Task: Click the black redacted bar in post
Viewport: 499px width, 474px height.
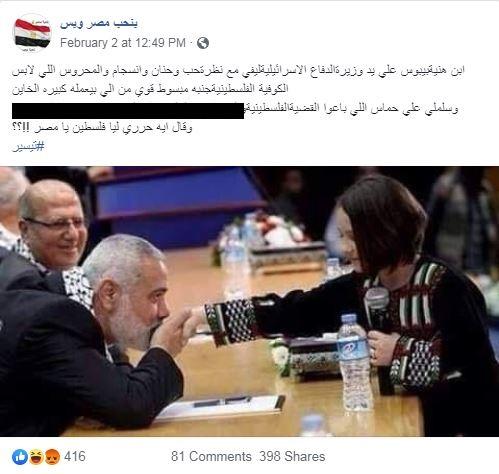Action: coord(128,111)
